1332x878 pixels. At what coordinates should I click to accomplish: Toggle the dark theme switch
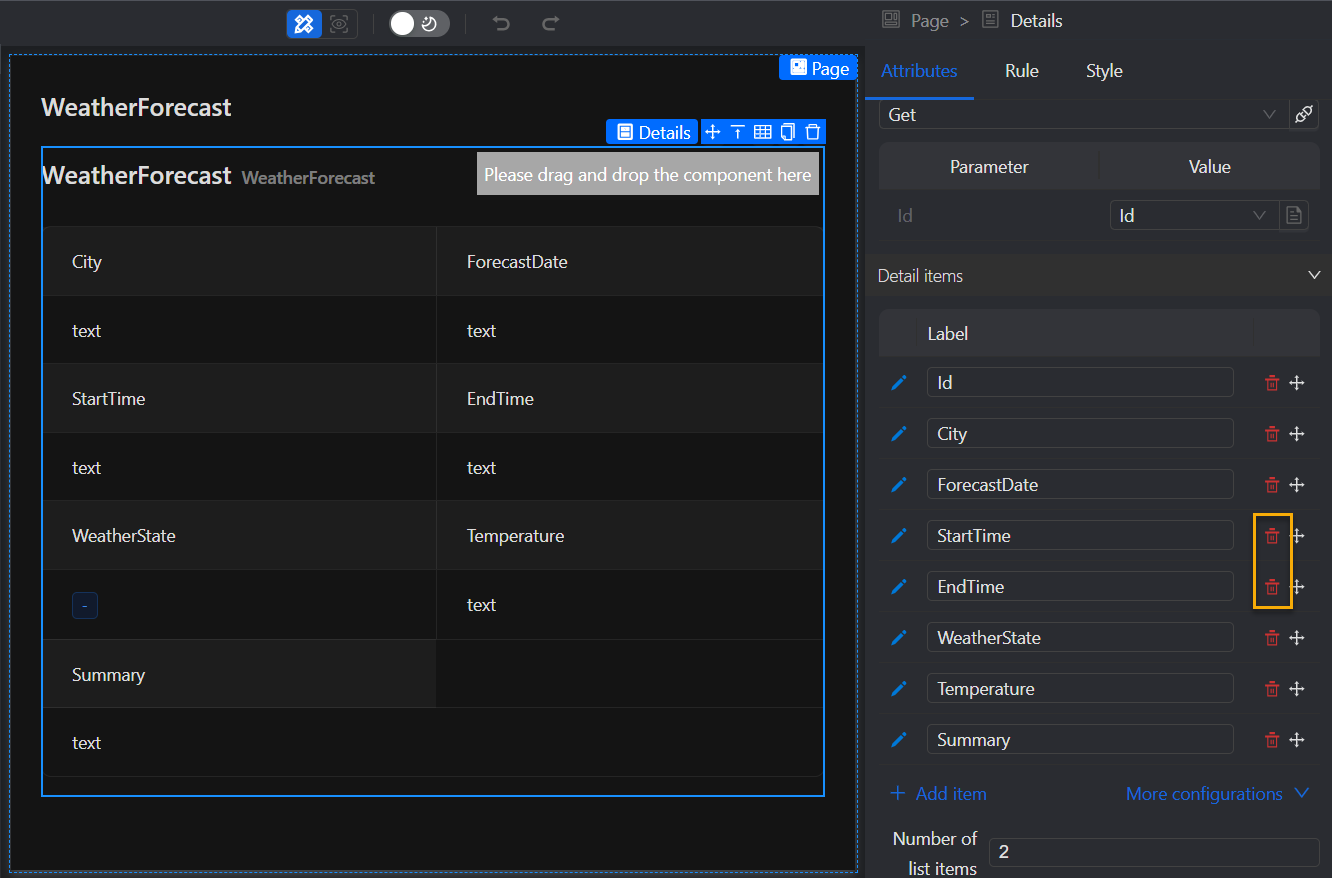[419, 24]
